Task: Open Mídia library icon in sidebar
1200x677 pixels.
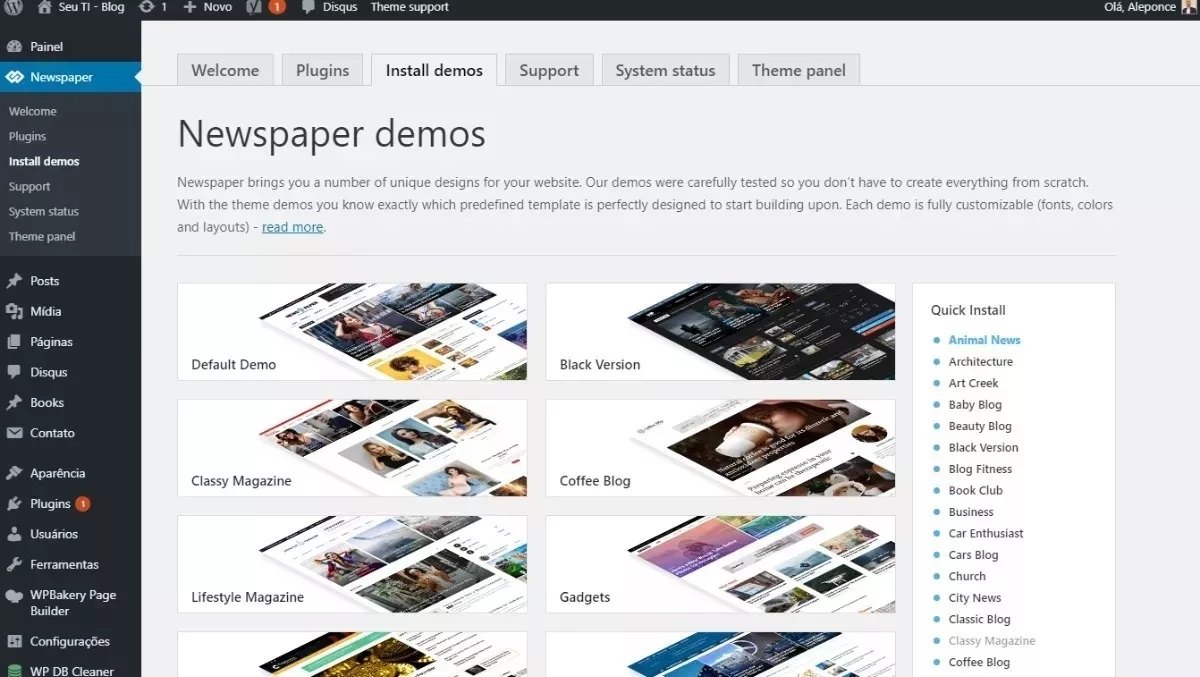Action: click(14, 311)
